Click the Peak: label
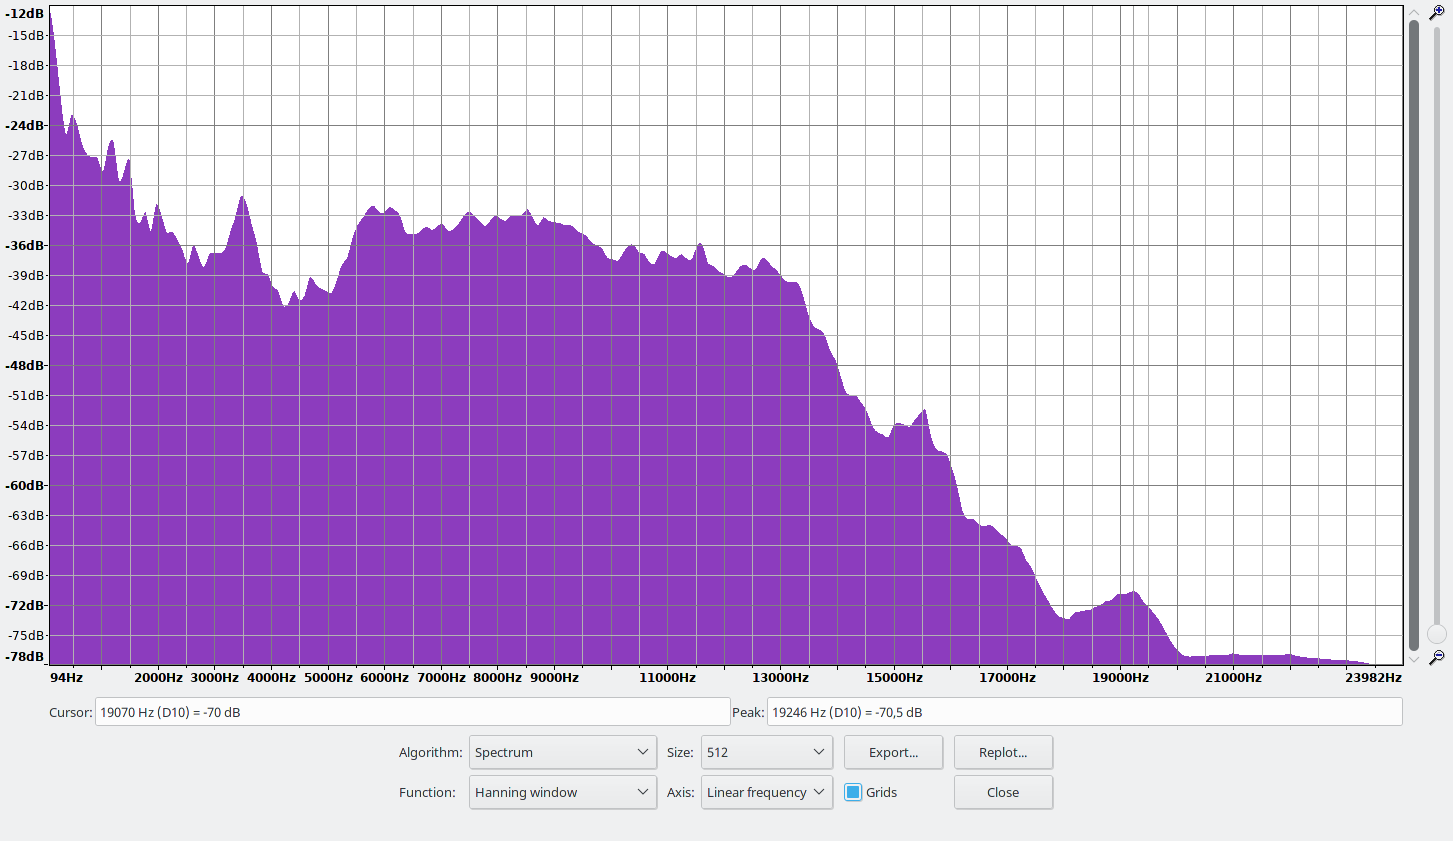The width and height of the screenshot is (1453, 841). point(748,712)
